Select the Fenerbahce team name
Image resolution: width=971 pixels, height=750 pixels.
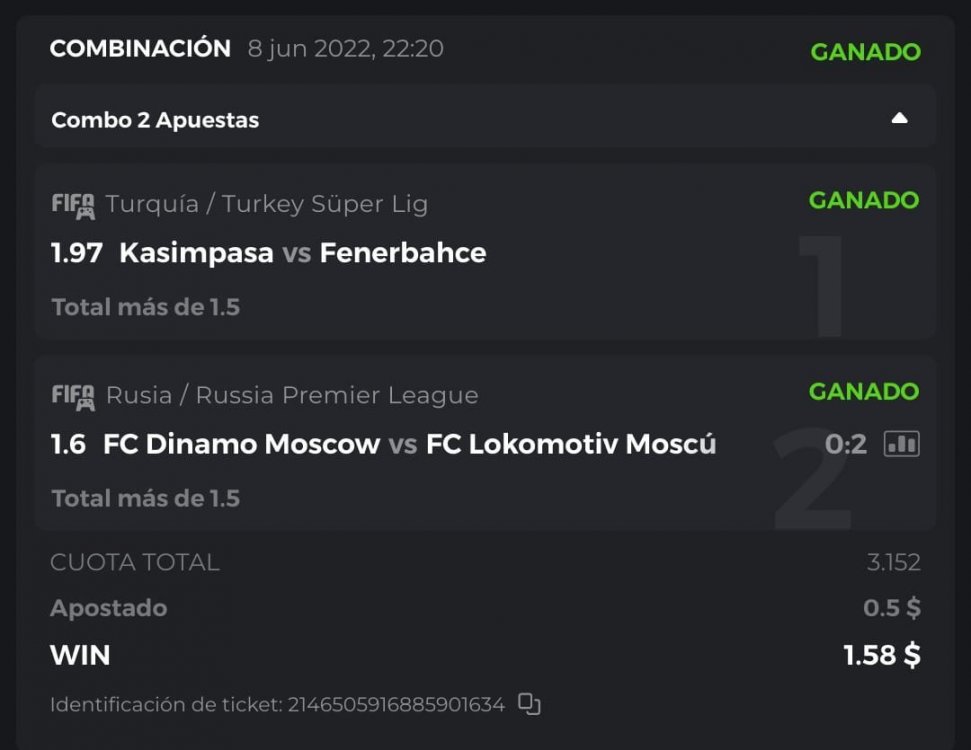pos(402,253)
